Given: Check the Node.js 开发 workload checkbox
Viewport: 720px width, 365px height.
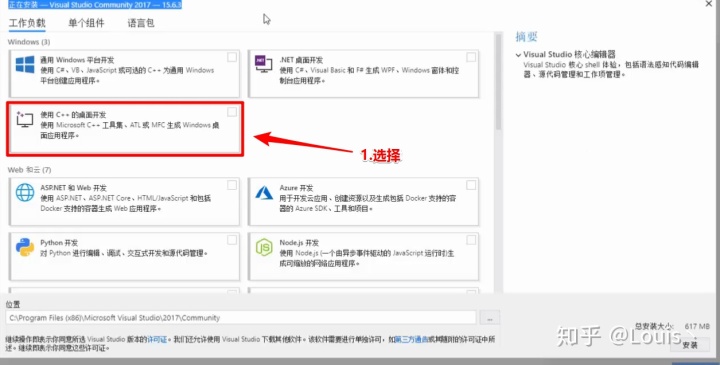Looking at the screenshot, I should point(471,240).
